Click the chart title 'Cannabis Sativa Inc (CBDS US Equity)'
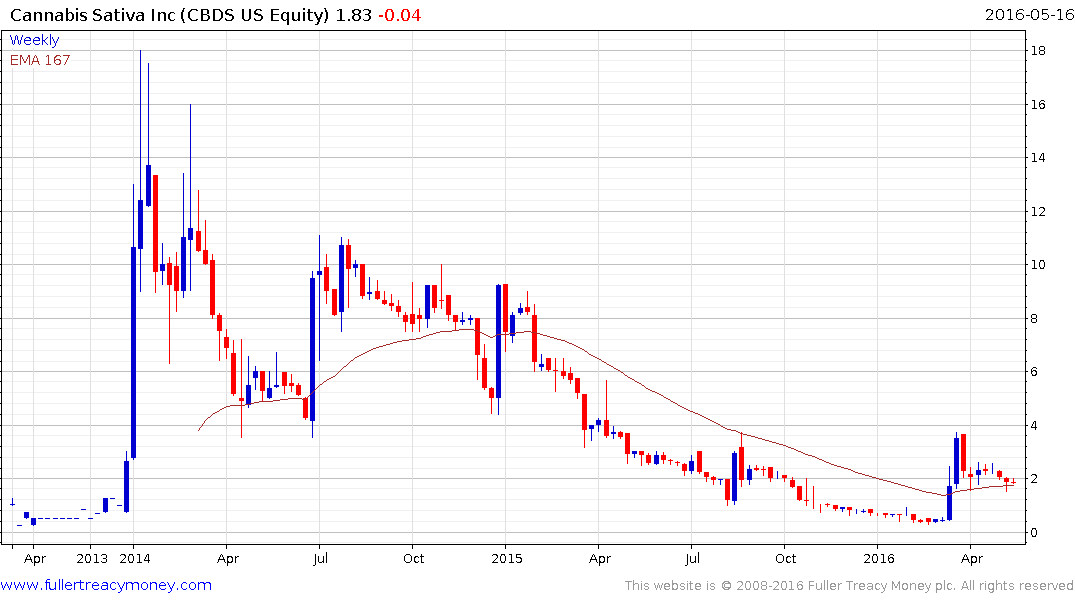 coord(169,14)
